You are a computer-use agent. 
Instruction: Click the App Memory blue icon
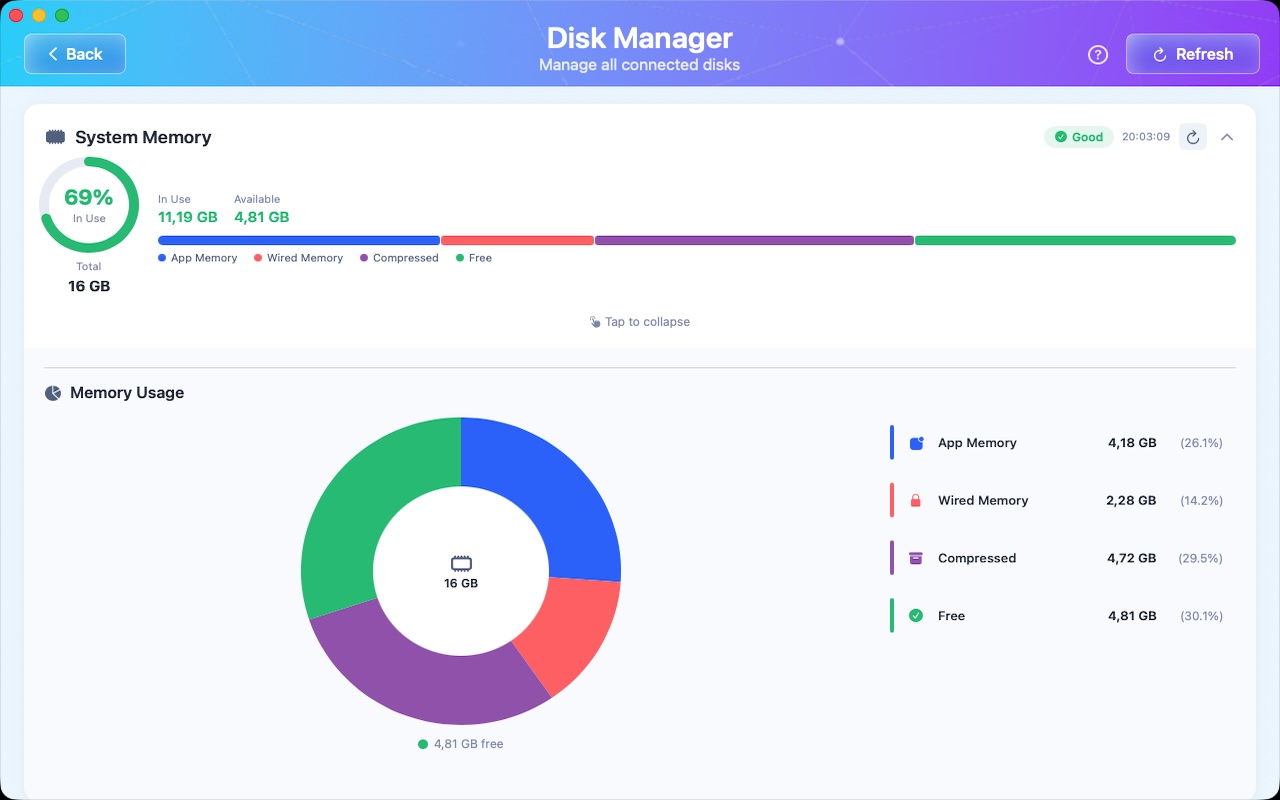click(916, 443)
